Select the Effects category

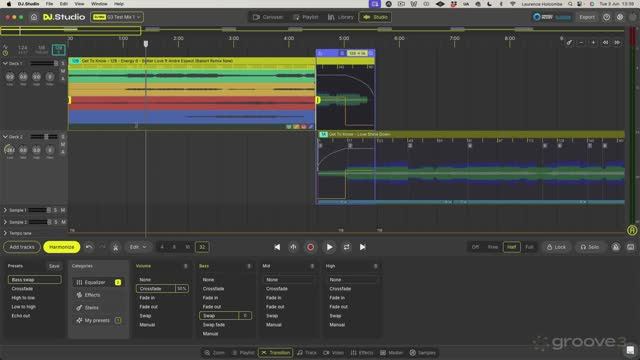pos(92,295)
